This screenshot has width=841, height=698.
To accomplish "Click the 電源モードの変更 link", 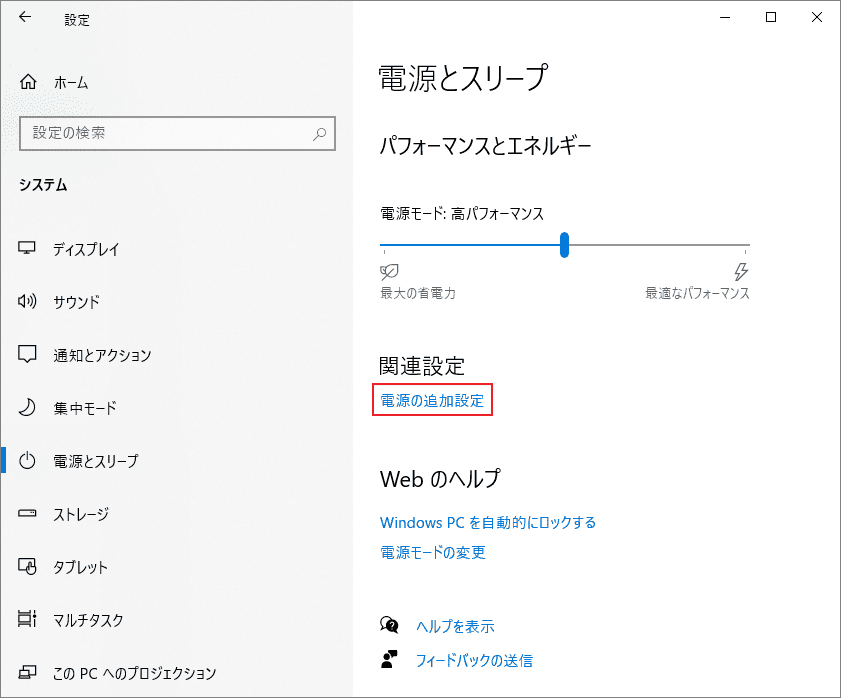I will (431, 551).
